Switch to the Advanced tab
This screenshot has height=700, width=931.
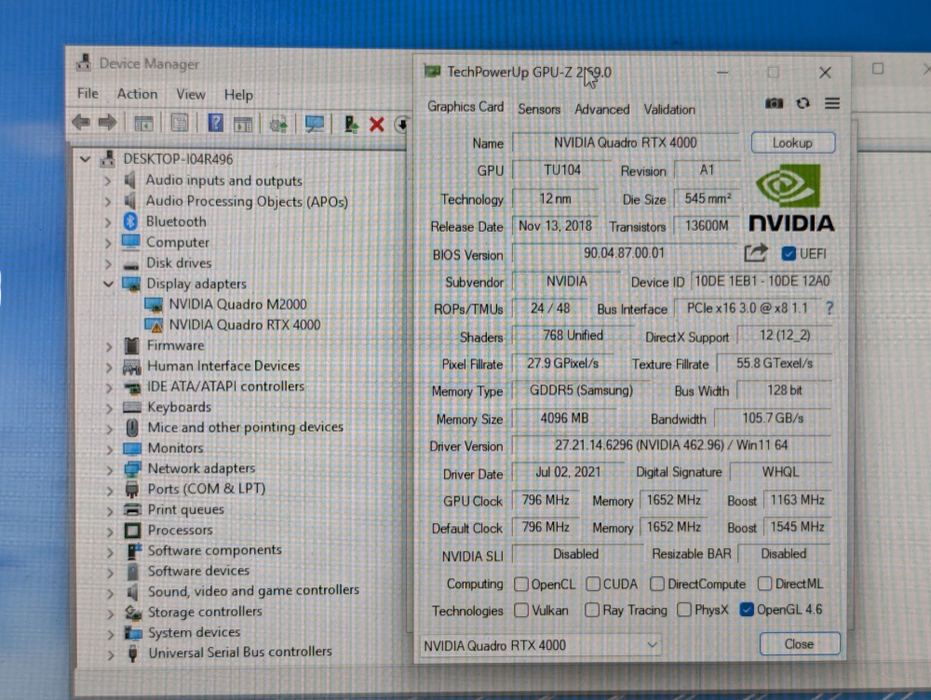point(602,110)
